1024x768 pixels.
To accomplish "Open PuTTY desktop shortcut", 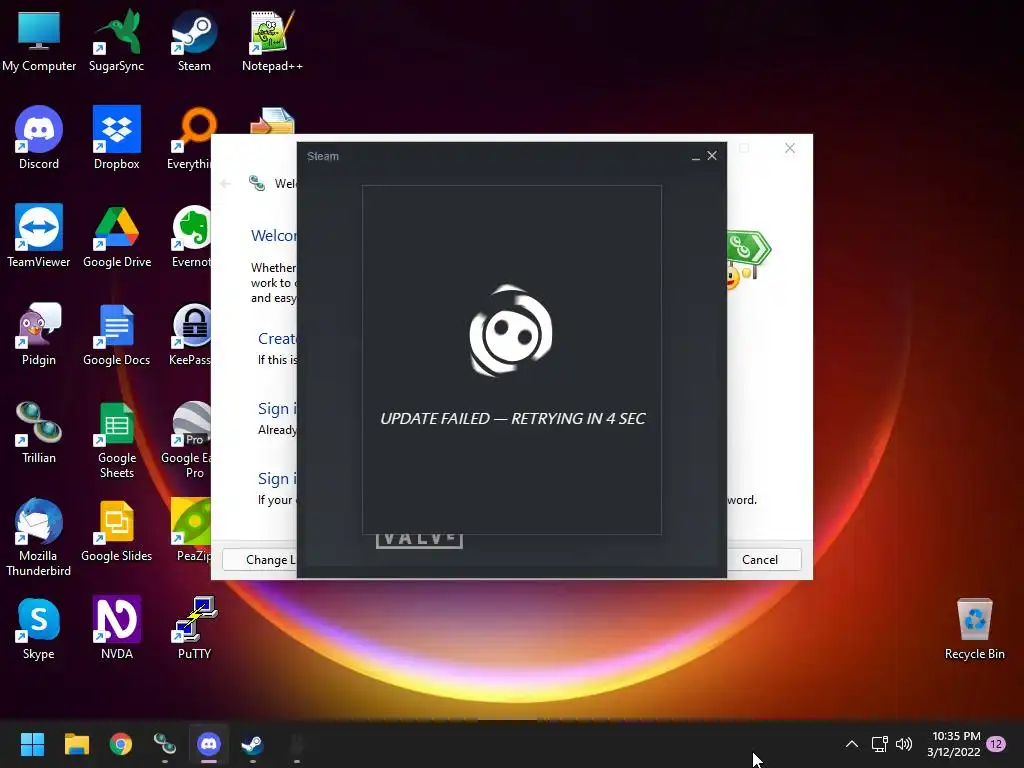I will (195, 628).
